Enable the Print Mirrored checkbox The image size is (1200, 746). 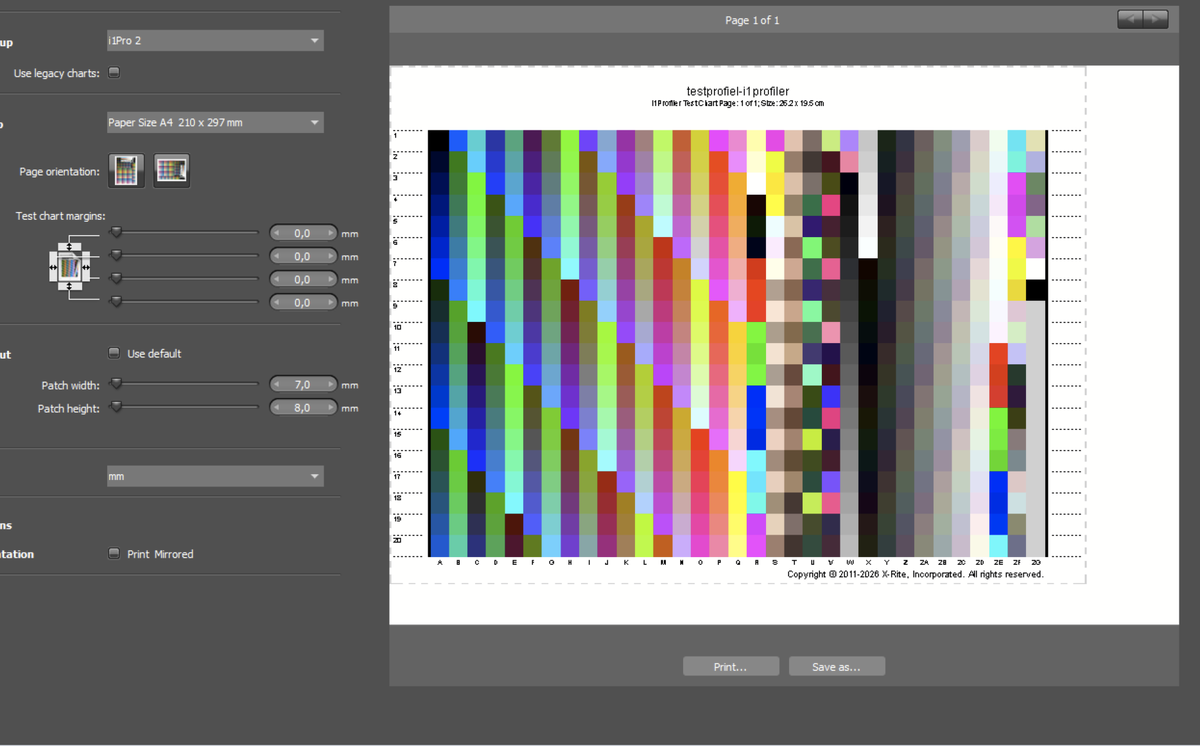point(114,553)
